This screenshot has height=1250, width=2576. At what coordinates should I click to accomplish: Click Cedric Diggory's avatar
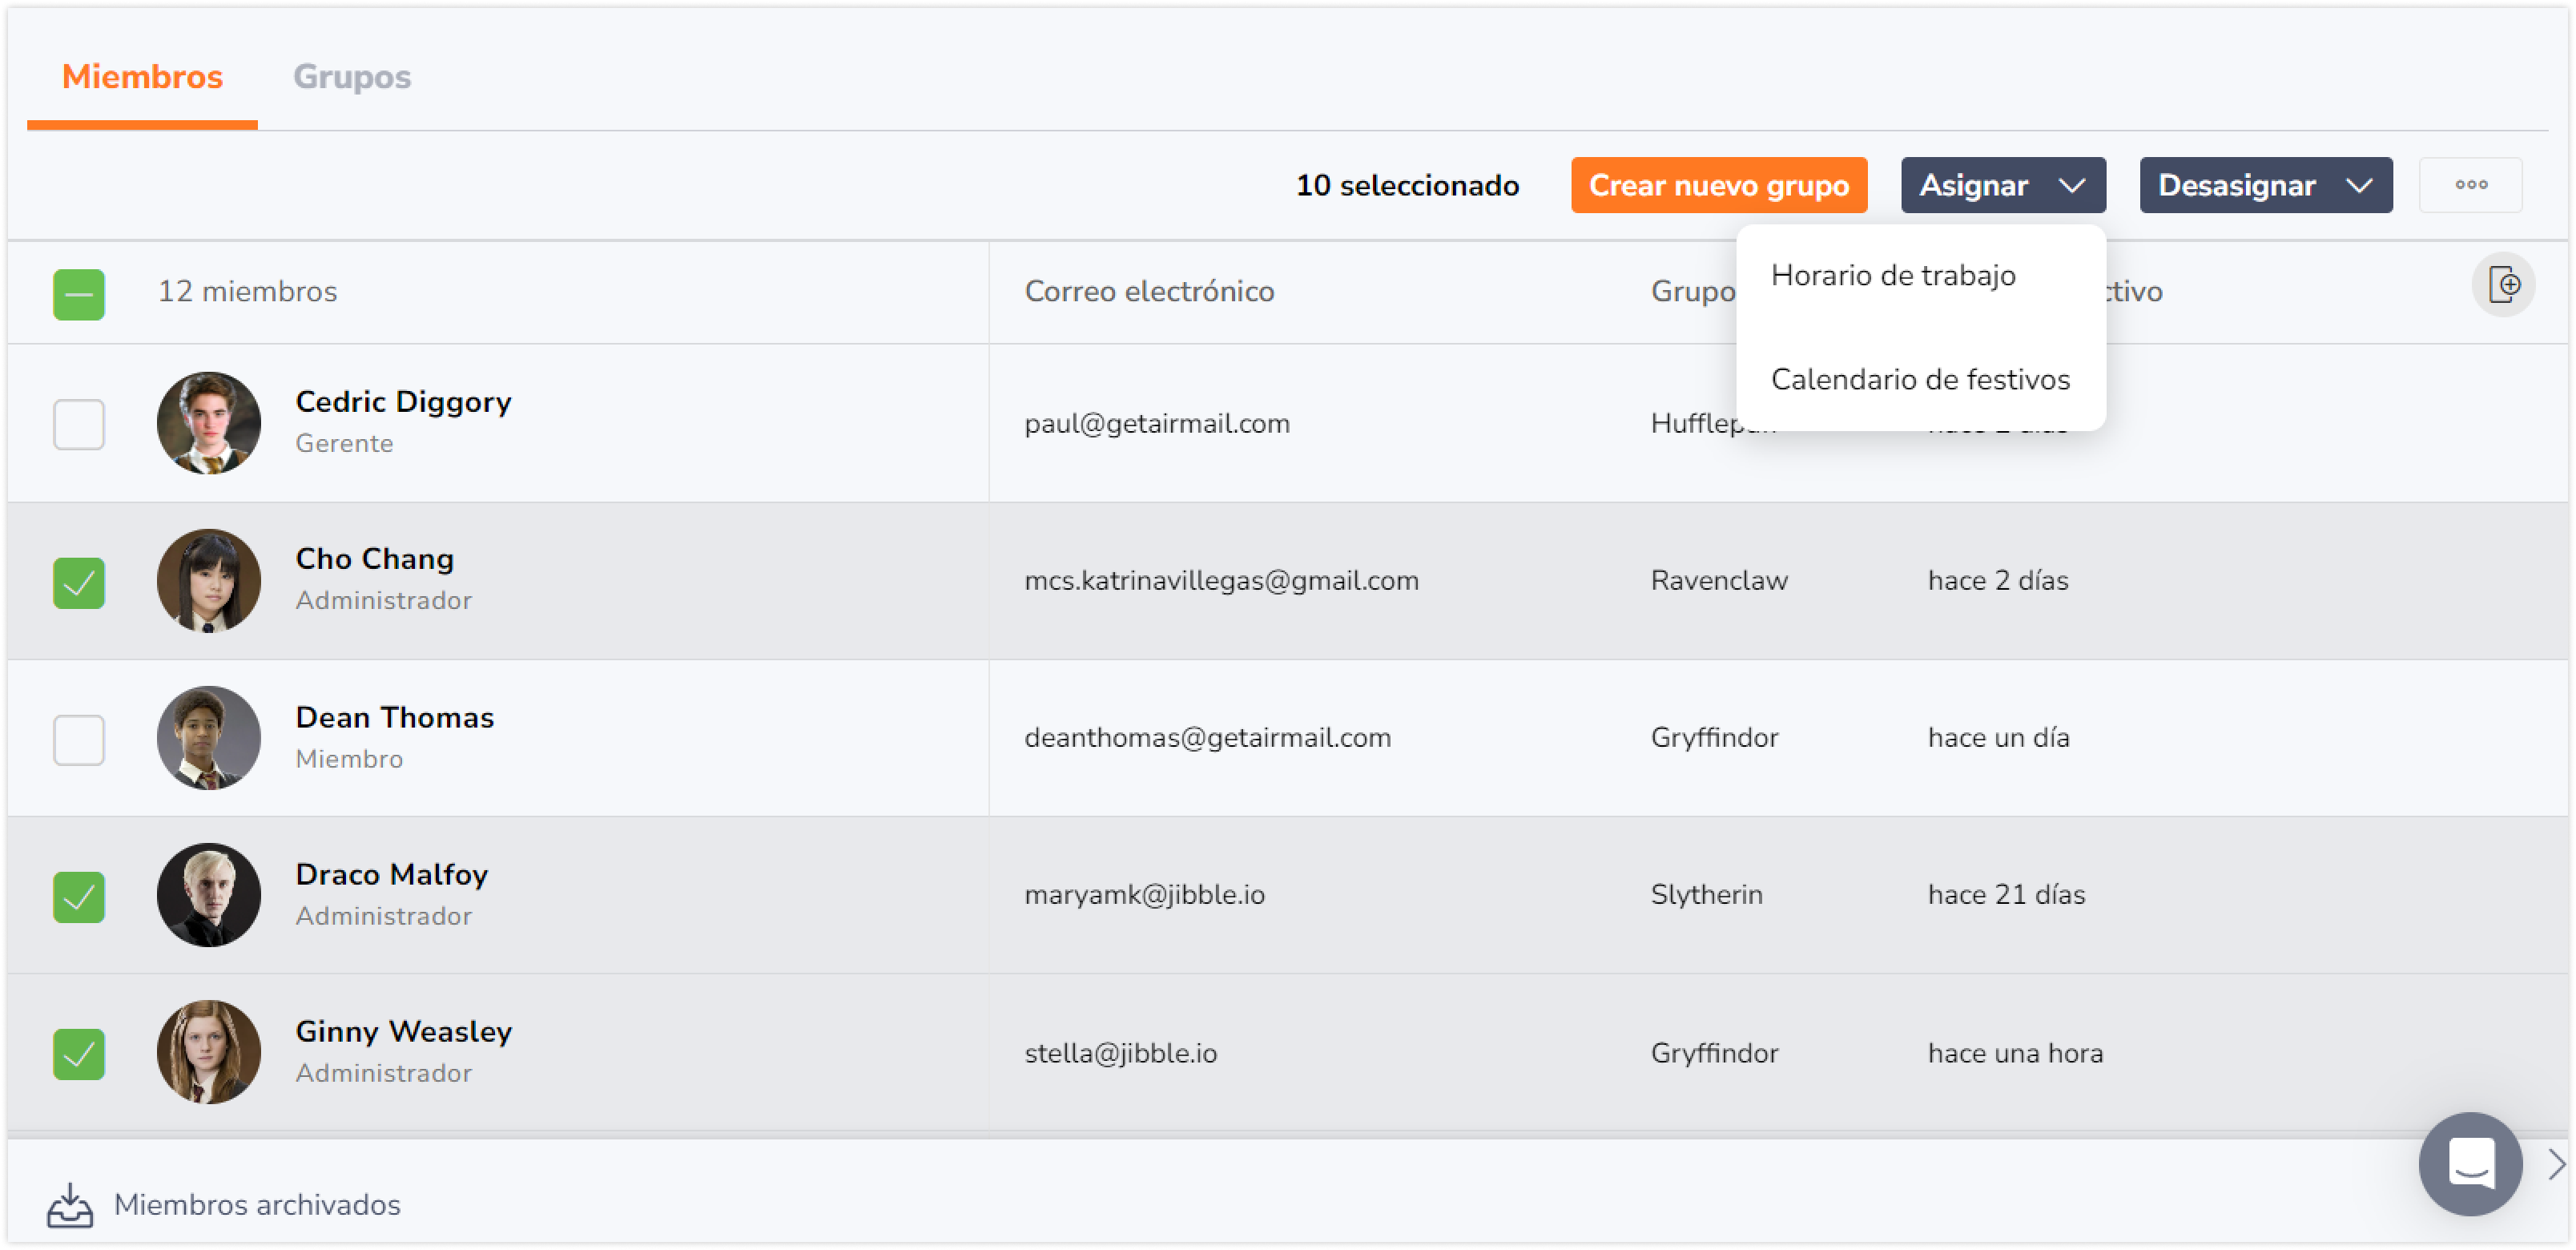(209, 423)
